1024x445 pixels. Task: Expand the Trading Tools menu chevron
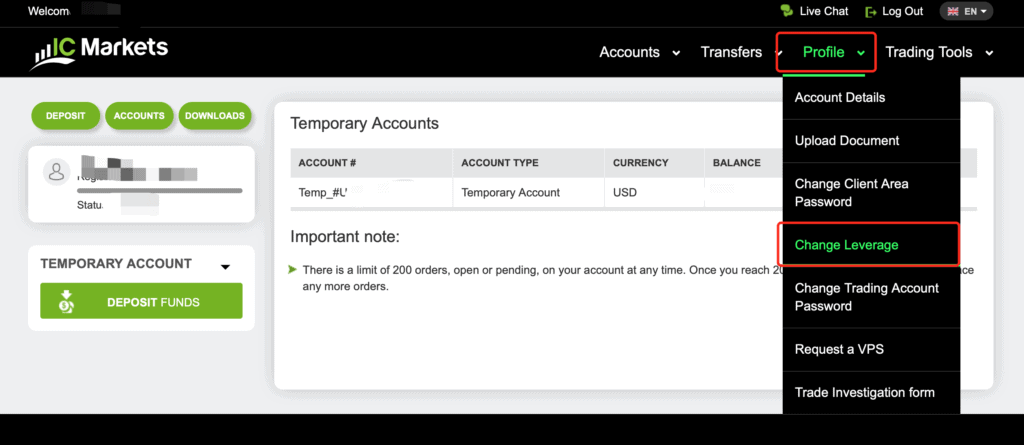(989, 53)
